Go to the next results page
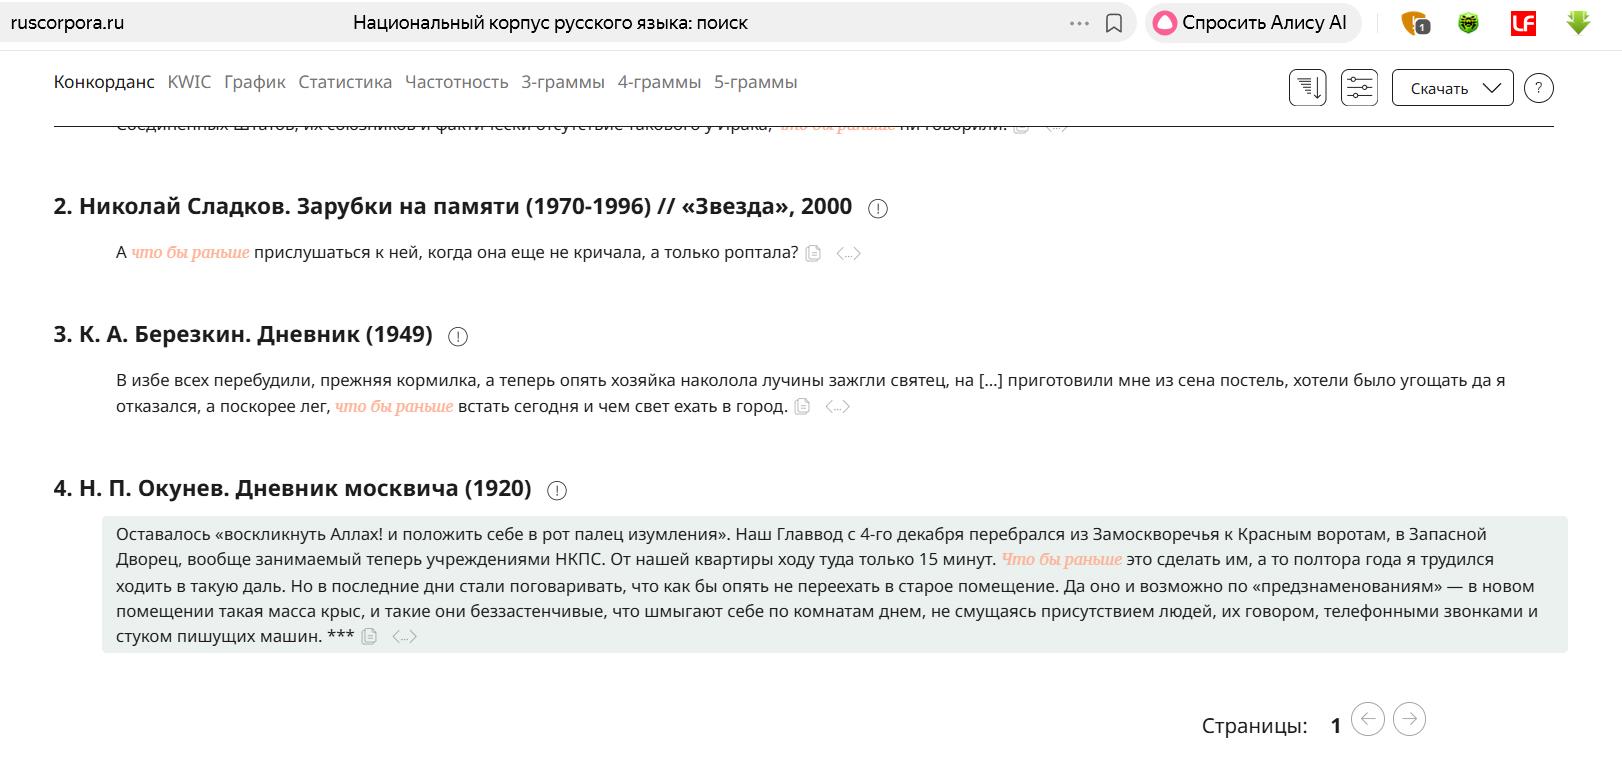Viewport: 1622px width, 760px height. pos(1409,719)
